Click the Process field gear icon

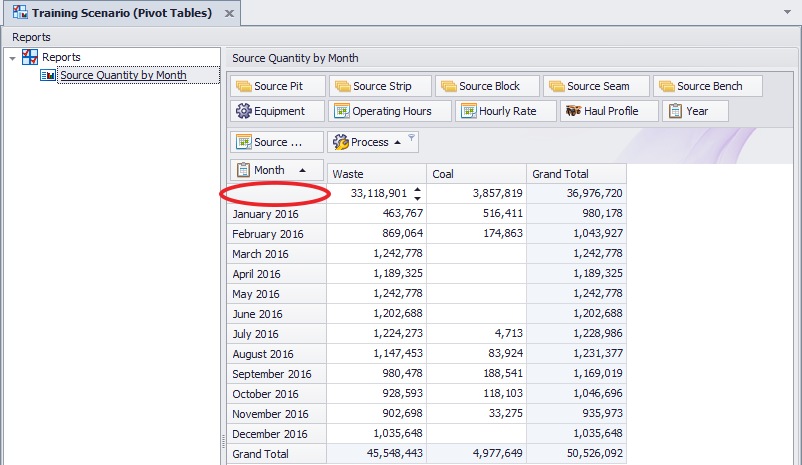339,142
